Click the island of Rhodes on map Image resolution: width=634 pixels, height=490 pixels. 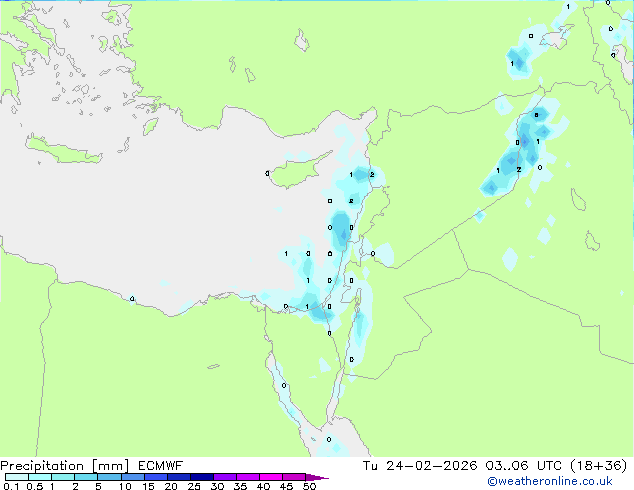click(x=150, y=127)
